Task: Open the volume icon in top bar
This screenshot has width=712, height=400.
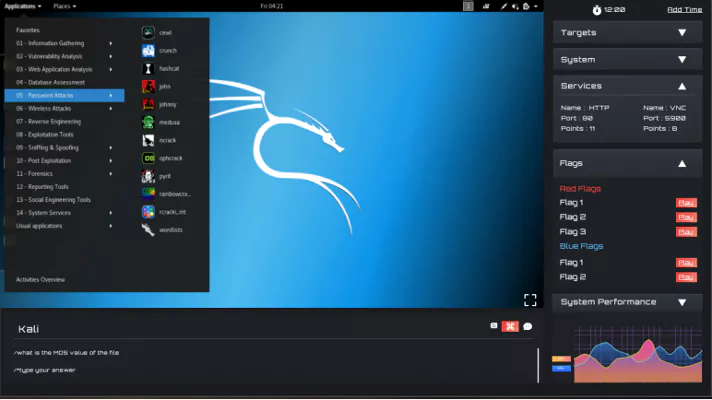Action: click(x=515, y=6)
